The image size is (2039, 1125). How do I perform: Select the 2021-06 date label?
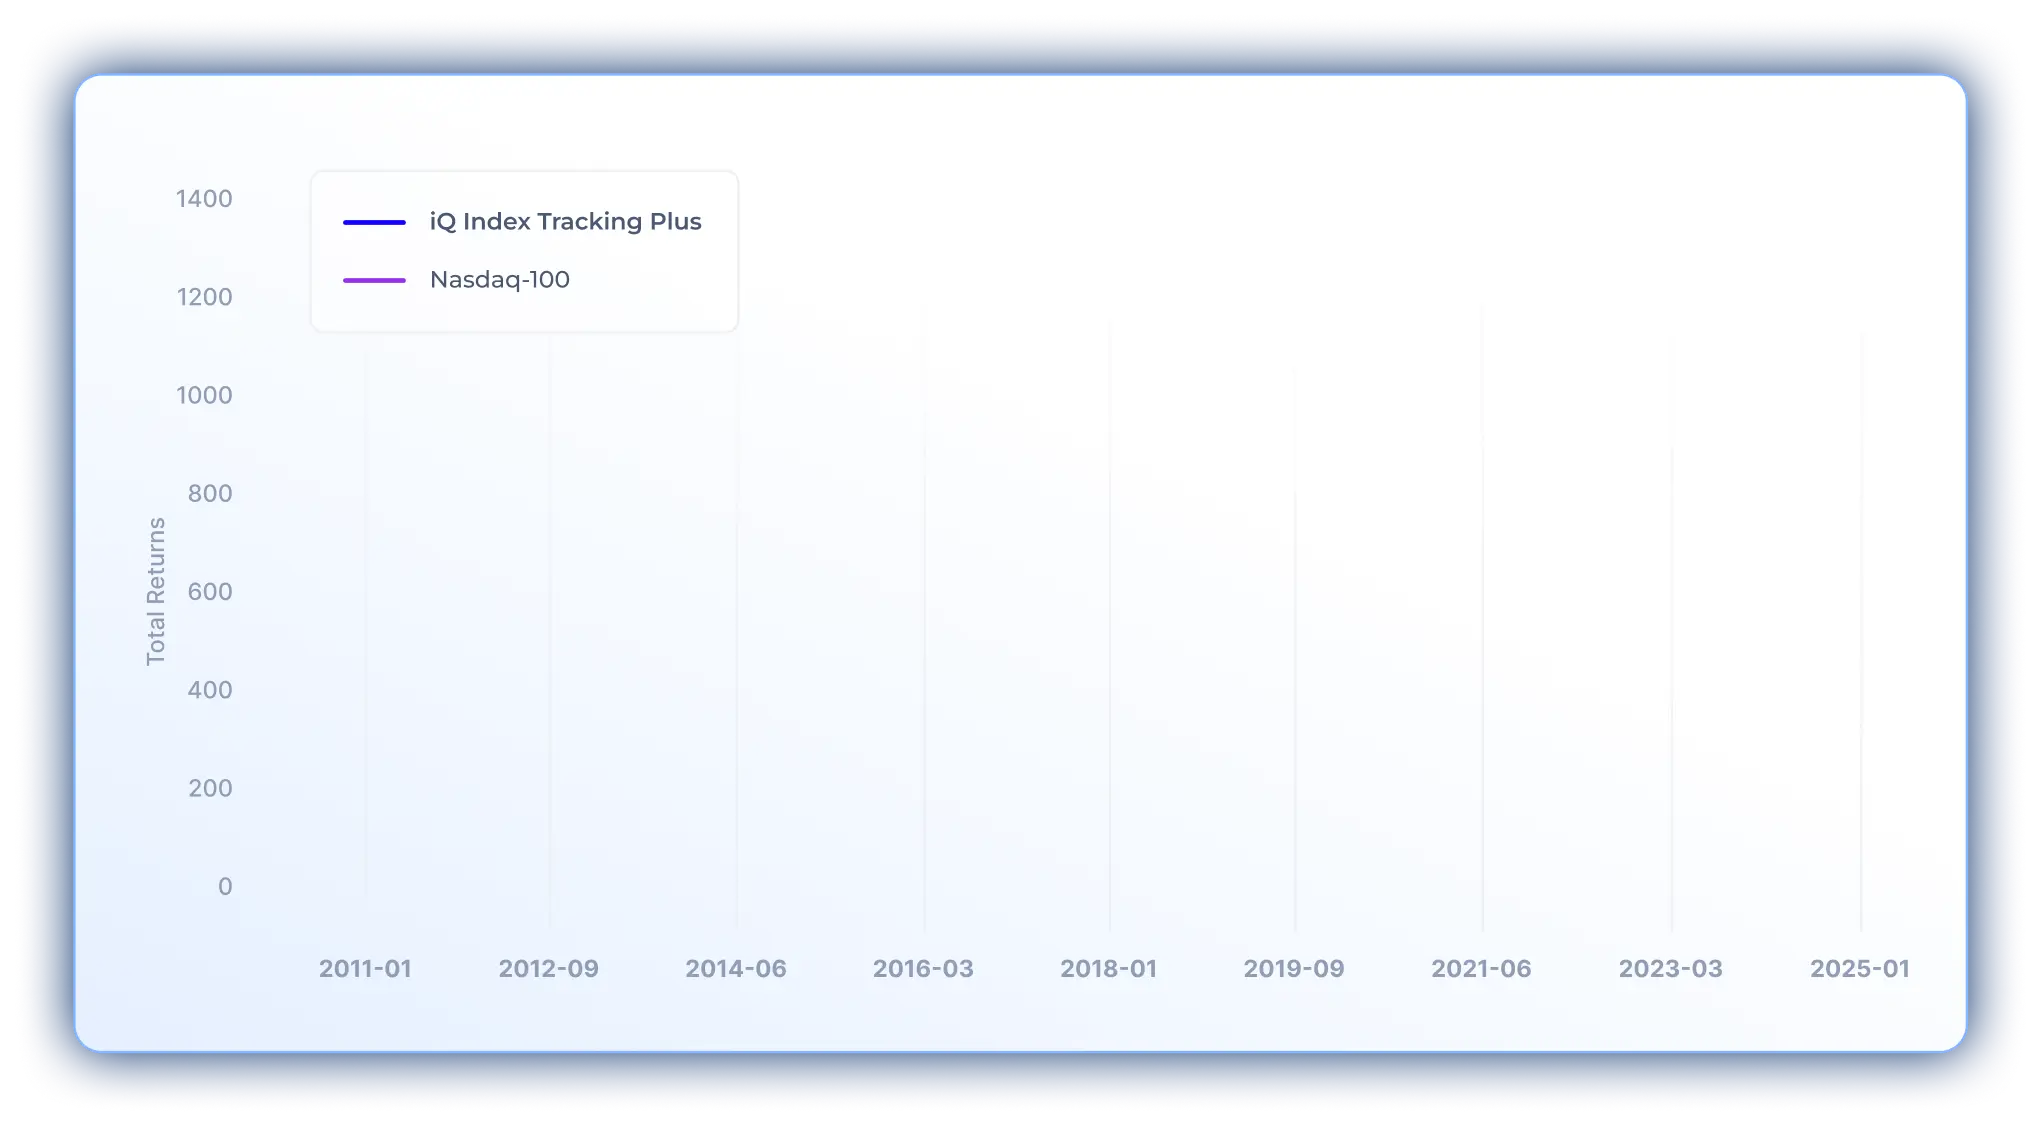[x=1480, y=968]
